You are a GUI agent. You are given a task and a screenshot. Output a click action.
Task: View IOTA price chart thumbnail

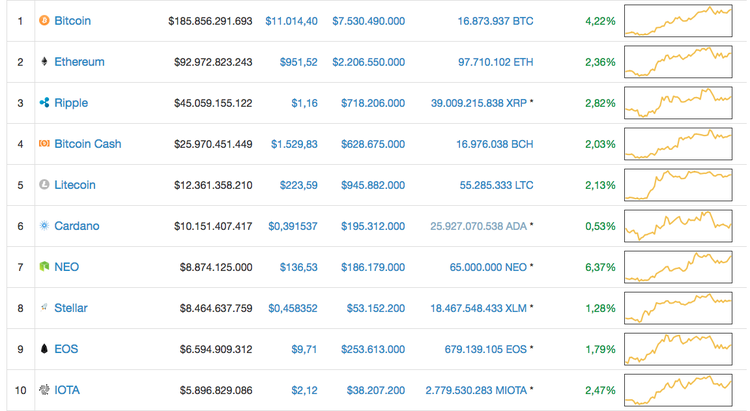click(678, 390)
